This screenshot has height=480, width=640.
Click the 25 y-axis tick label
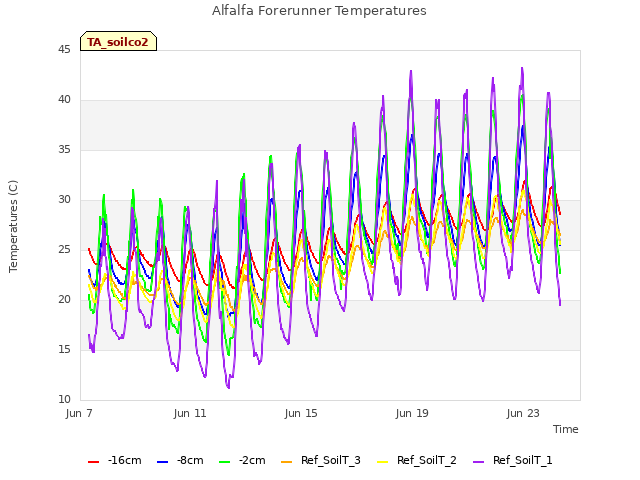coord(64,250)
